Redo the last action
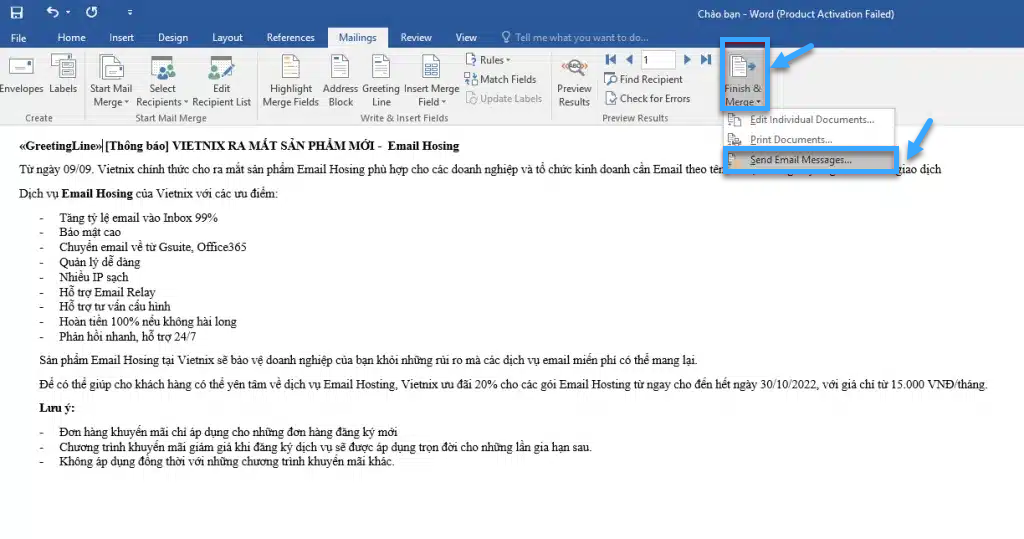Image resolution: width=1024 pixels, height=539 pixels. 91,12
